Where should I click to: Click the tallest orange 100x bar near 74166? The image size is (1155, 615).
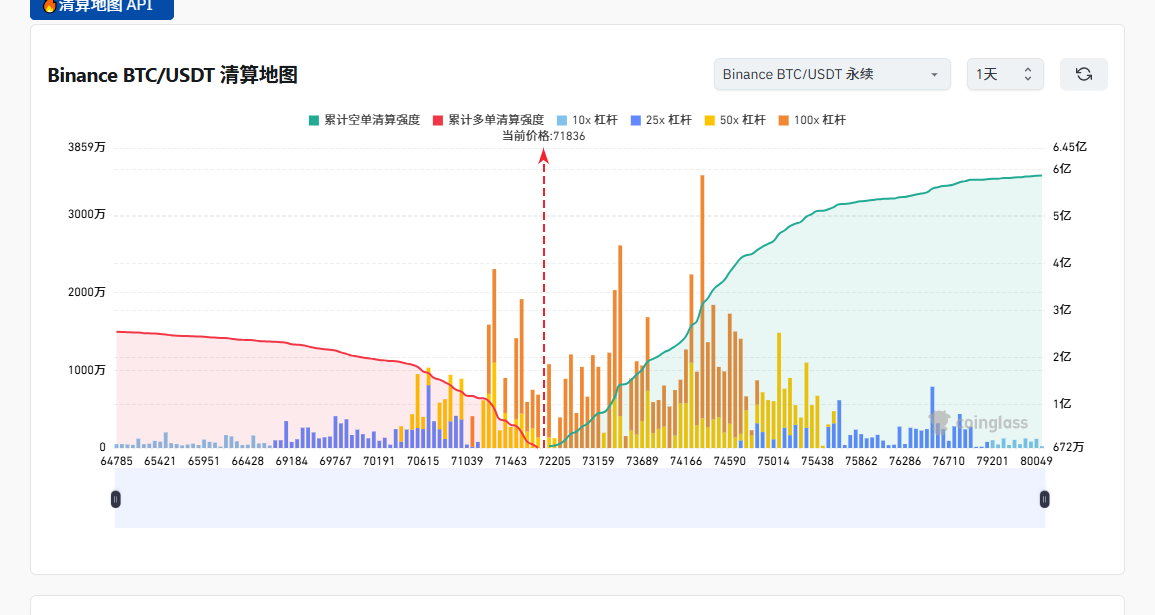[702, 312]
